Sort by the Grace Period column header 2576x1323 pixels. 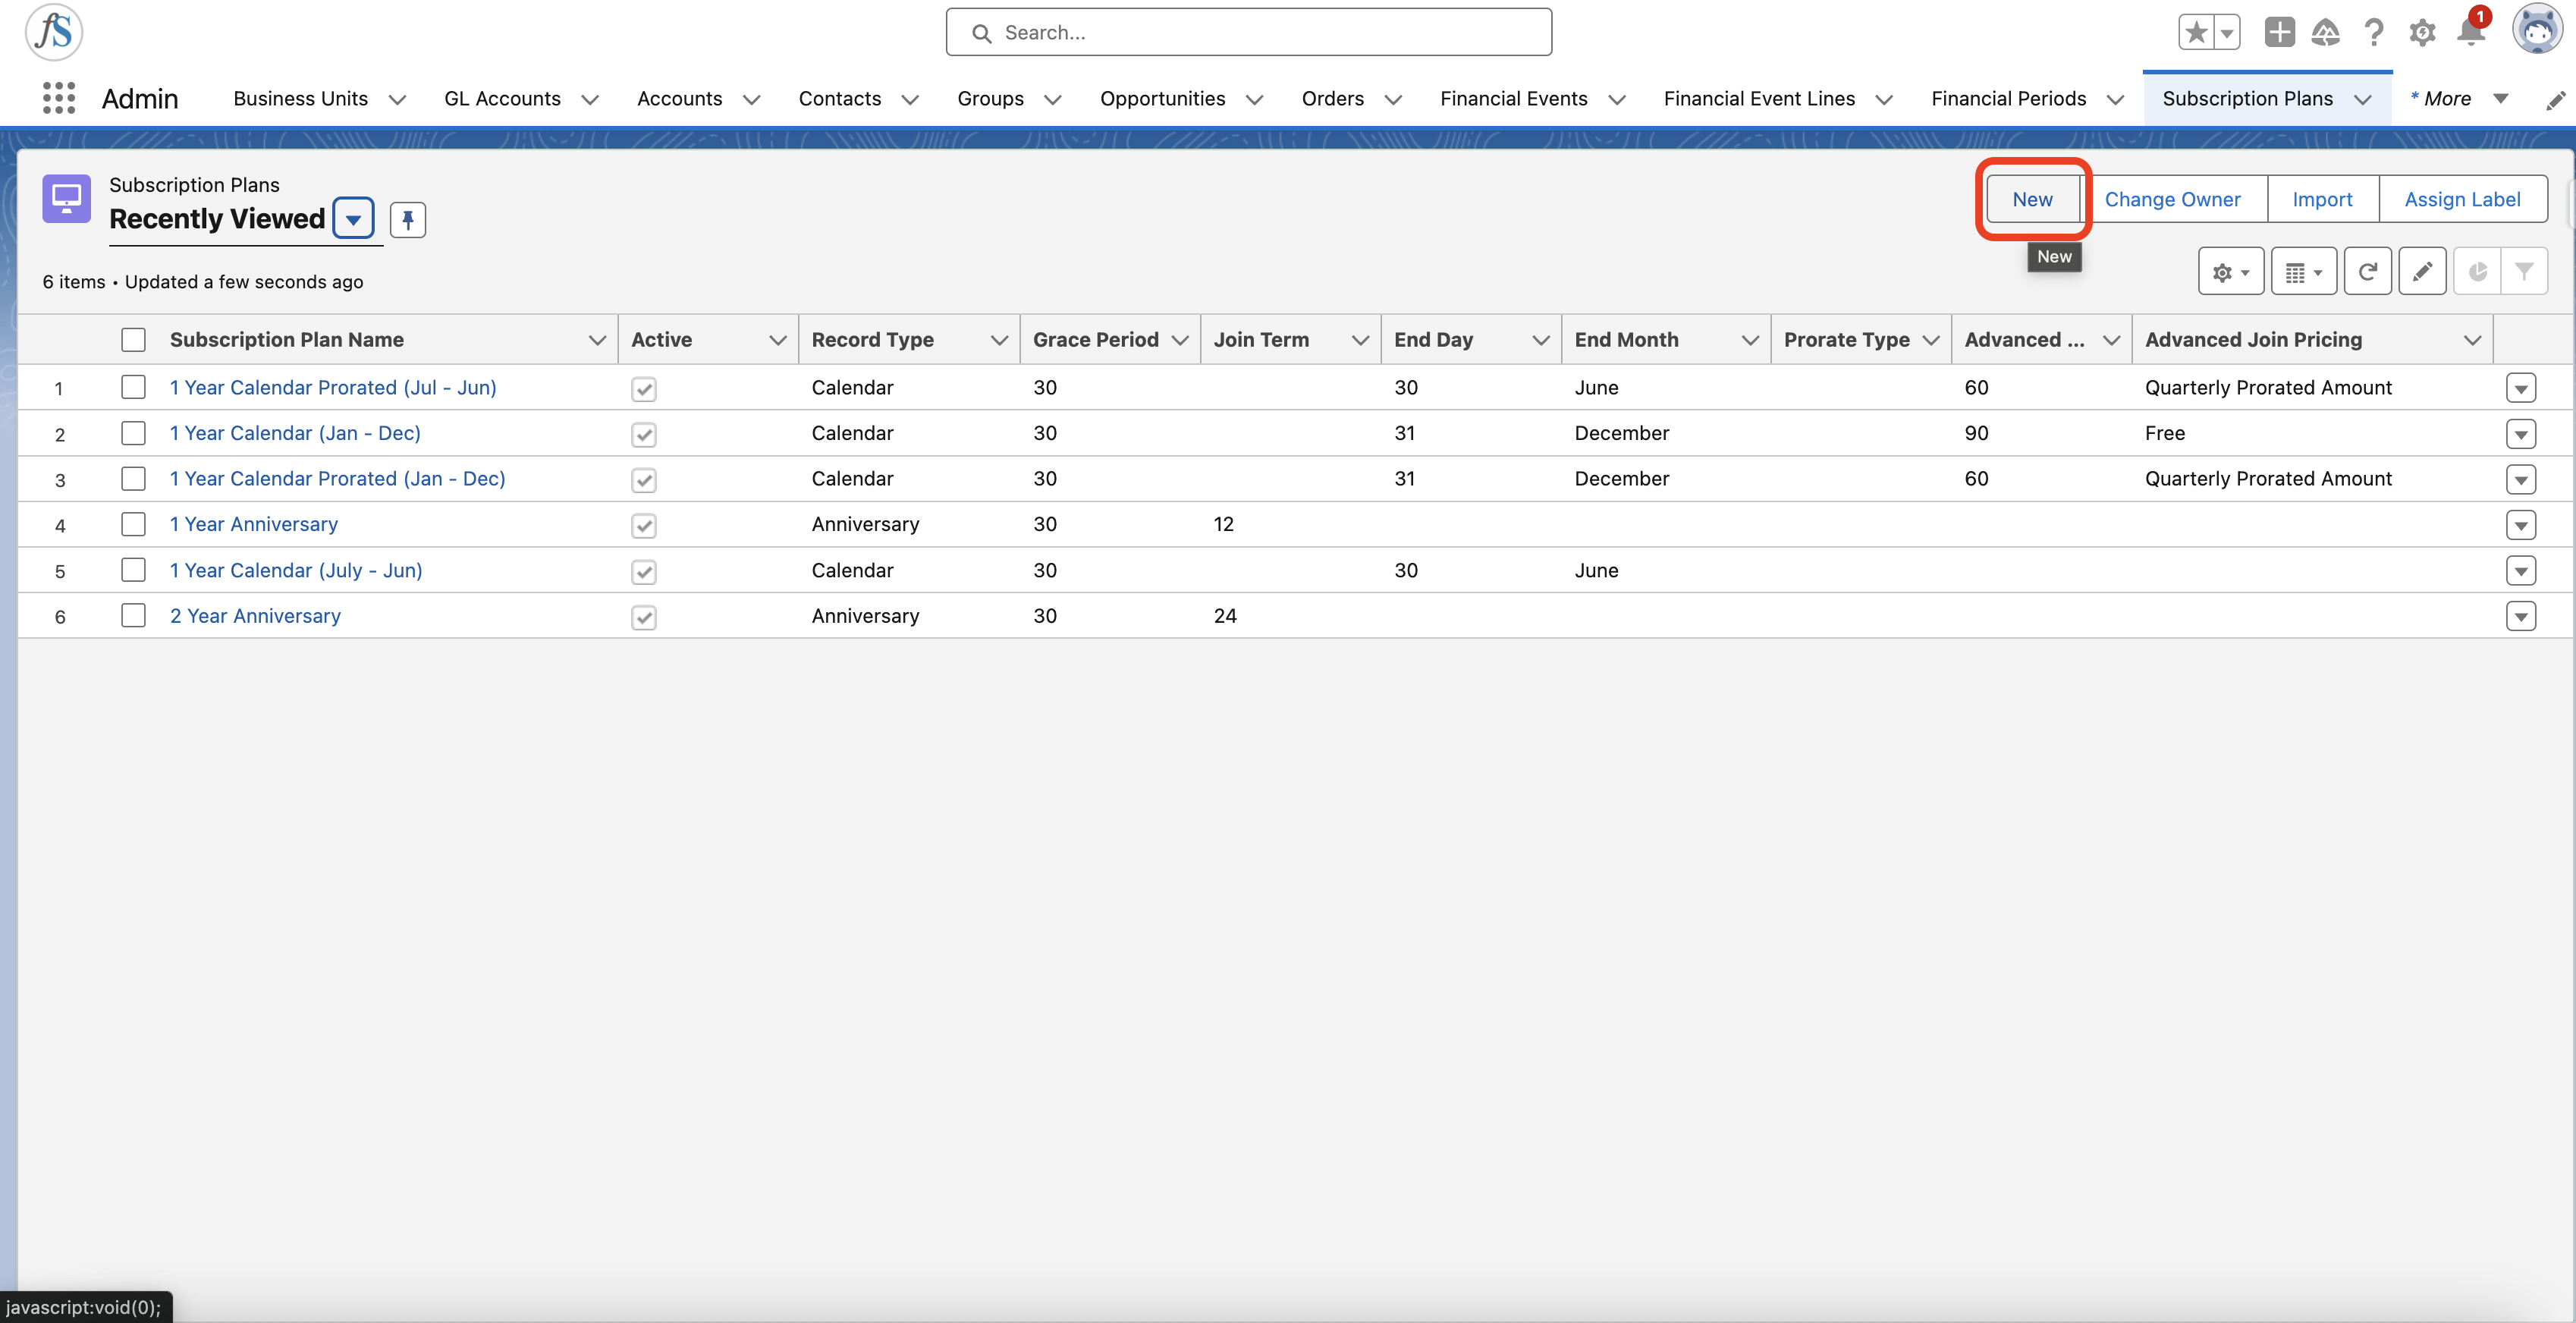tap(1095, 340)
